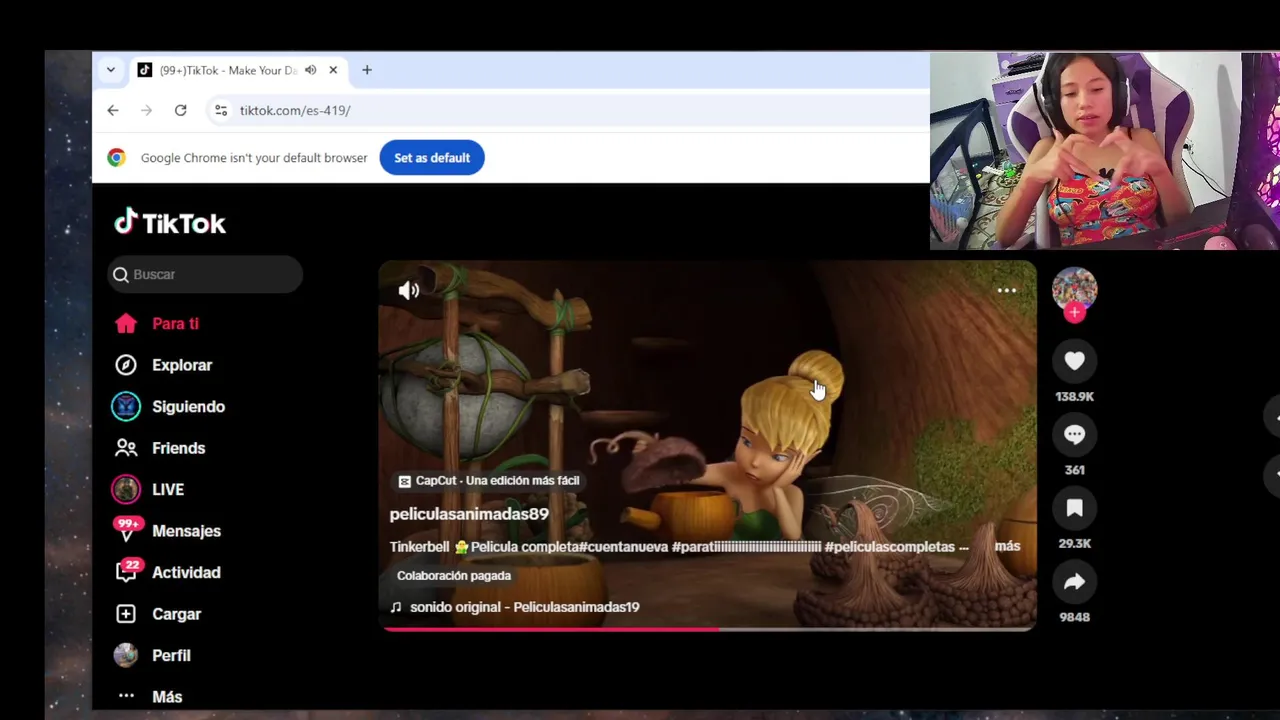Image resolution: width=1280 pixels, height=720 pixels.
Task: Expand the Más menu label
Action: pos(167,697)
